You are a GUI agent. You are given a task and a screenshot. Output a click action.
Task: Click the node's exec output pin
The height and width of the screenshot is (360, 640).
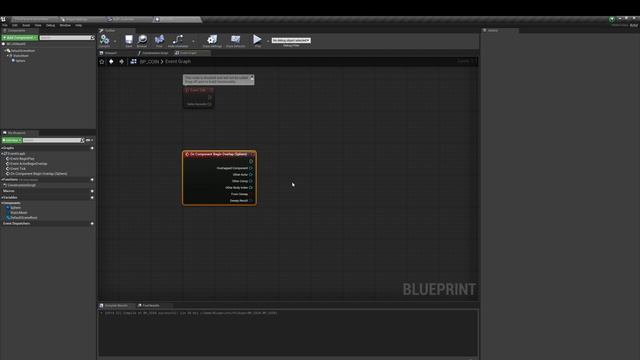(251, 161)
